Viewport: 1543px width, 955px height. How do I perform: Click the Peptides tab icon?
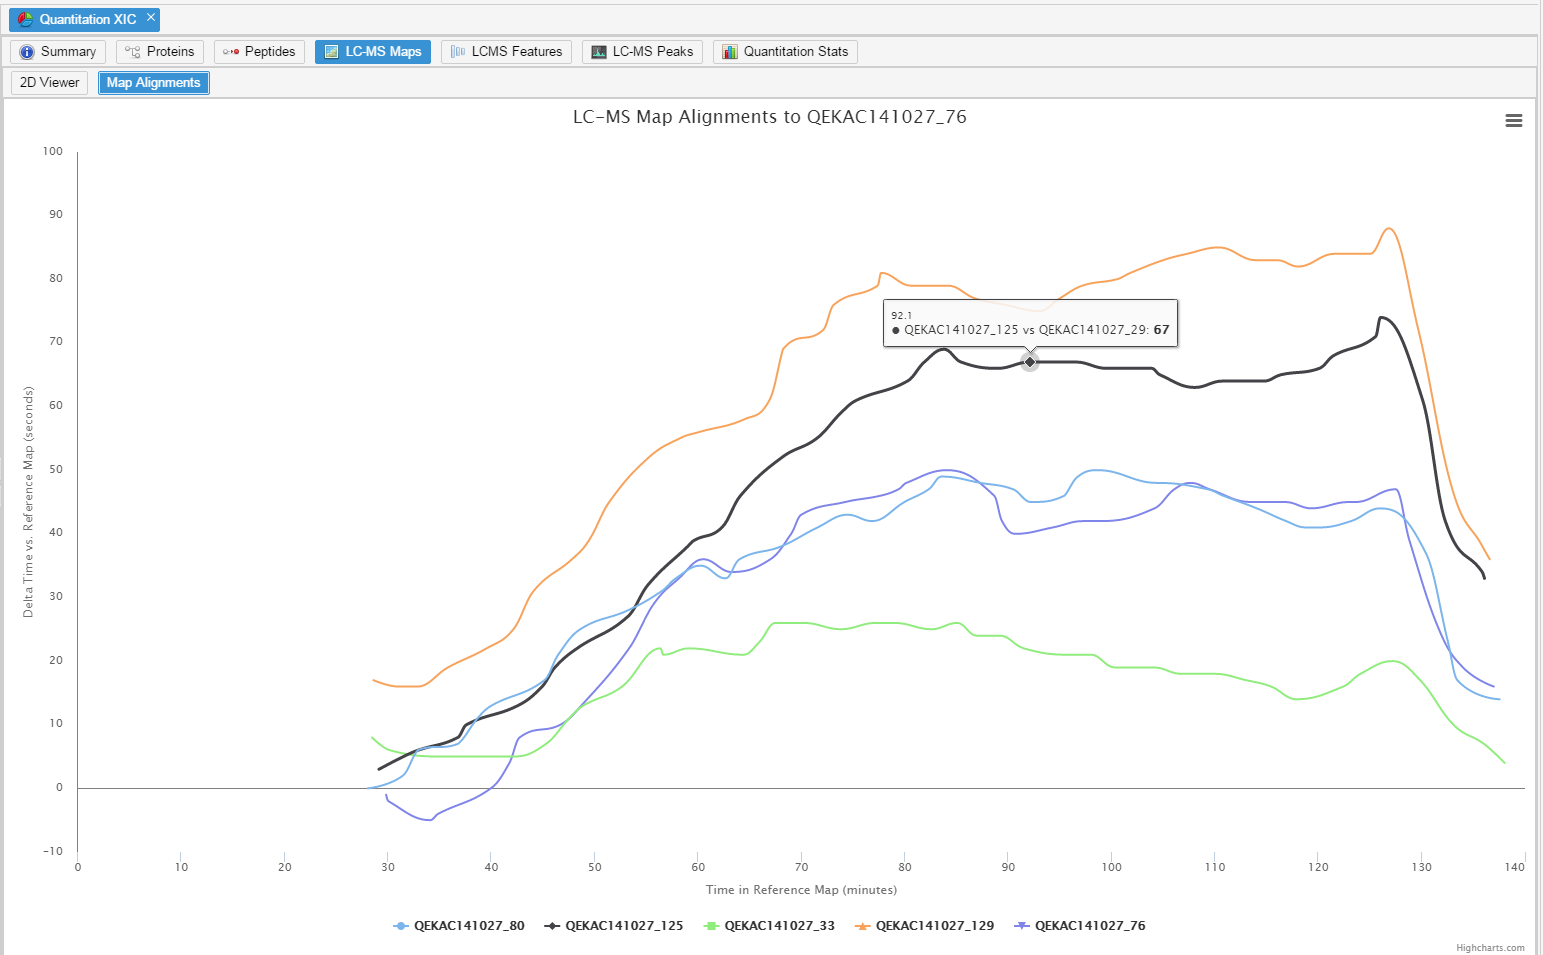(x=231, y=52)
